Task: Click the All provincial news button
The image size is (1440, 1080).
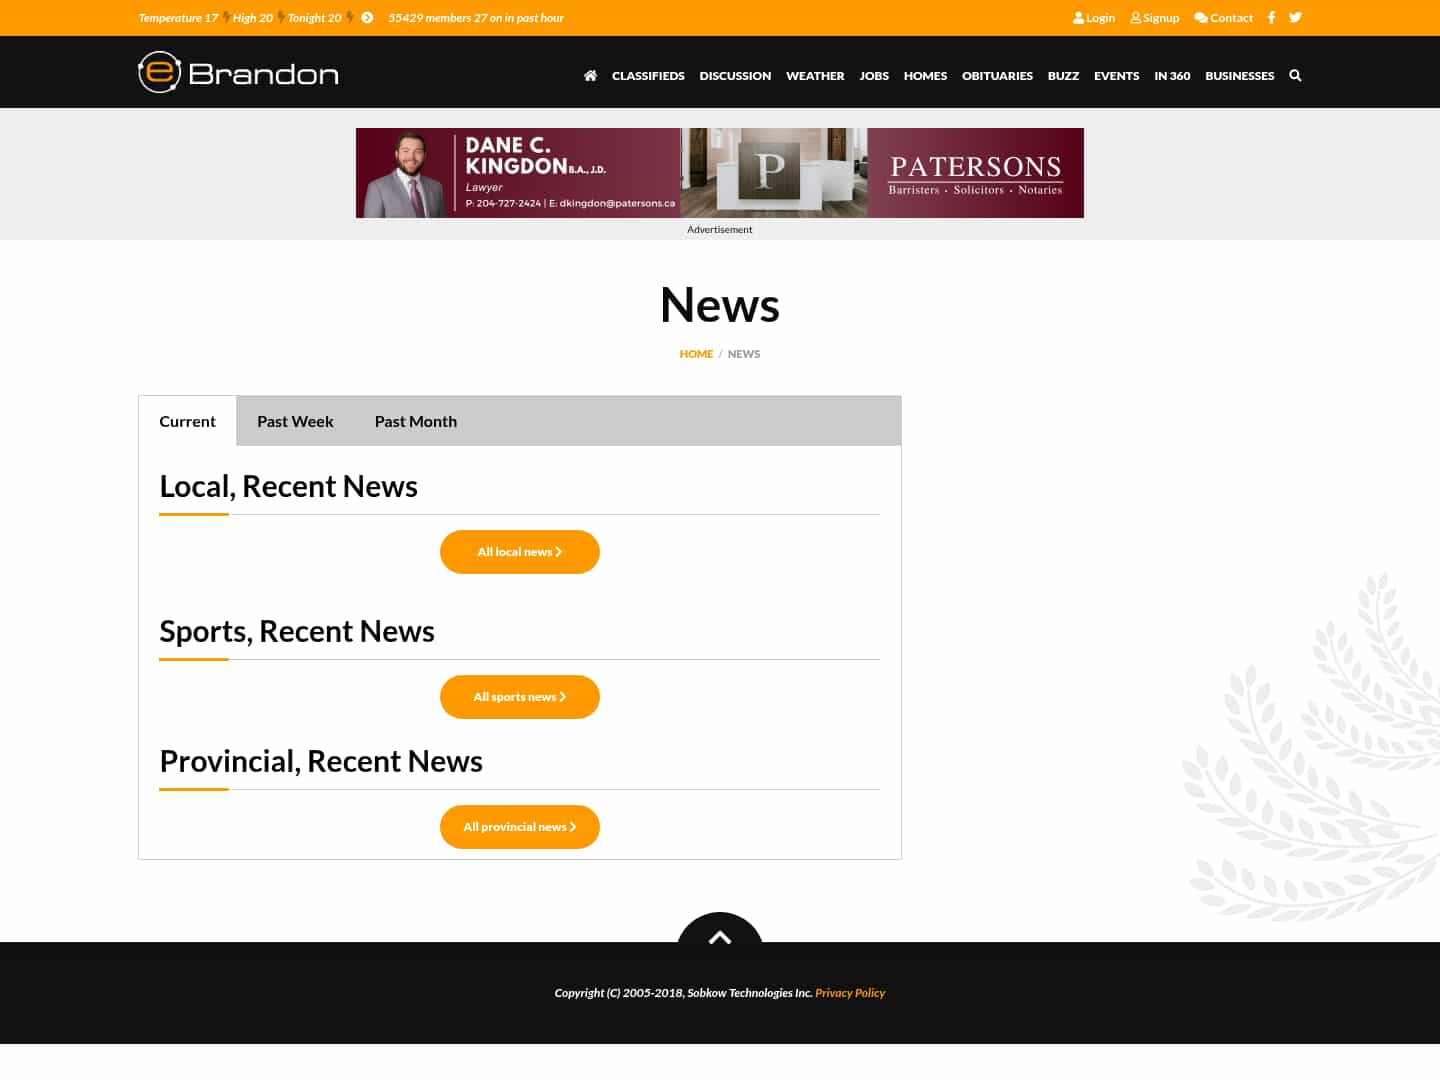Action: click(520, 827)
